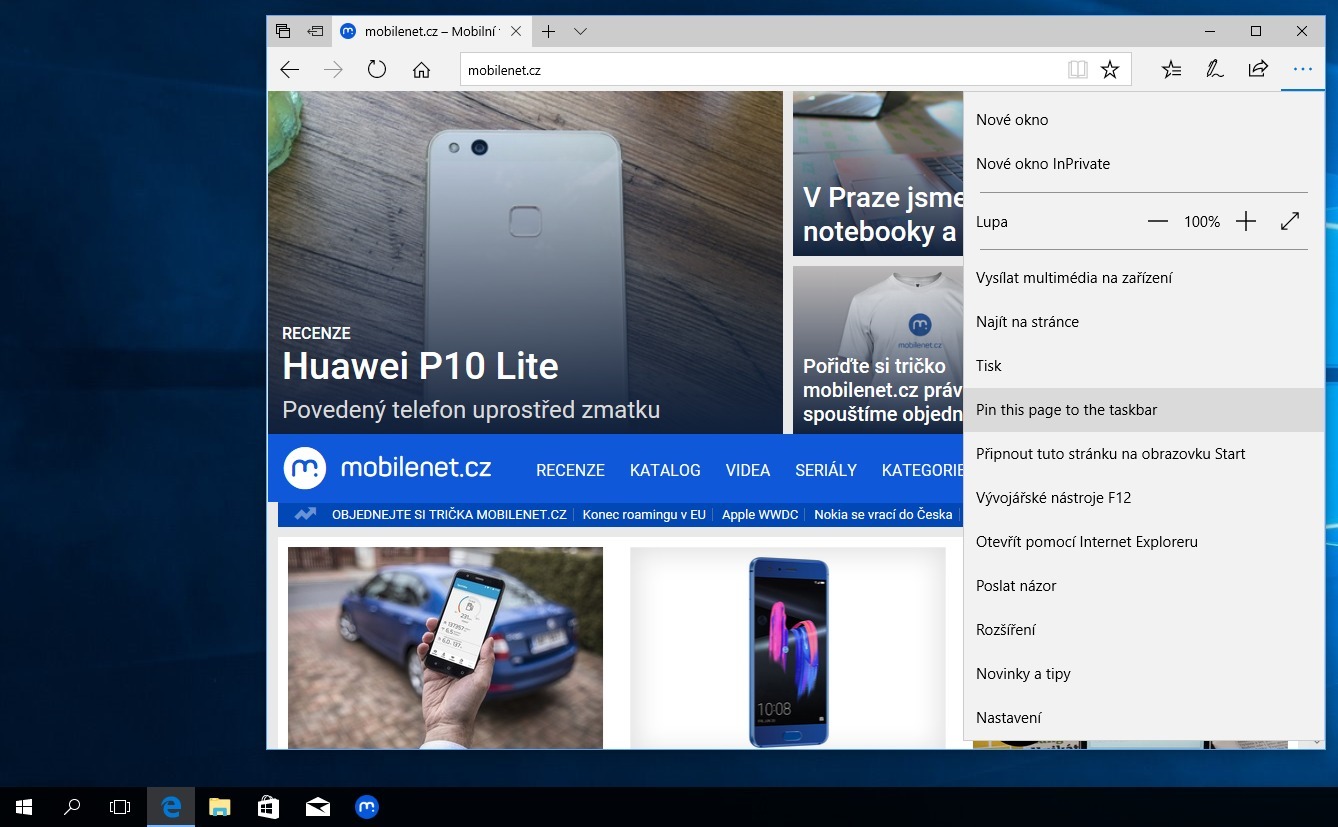Open the browser More options ellipsis menu

[x=1302, y=69]
